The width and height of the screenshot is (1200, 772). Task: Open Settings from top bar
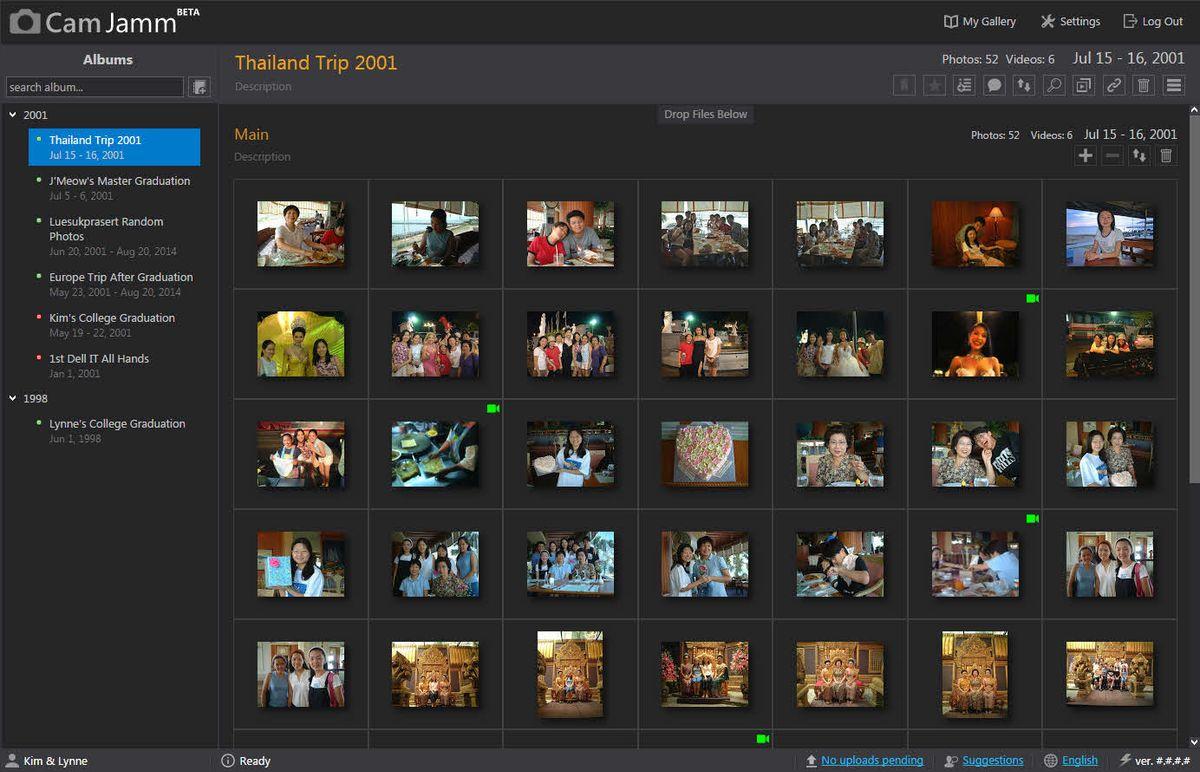coord(1070,21)
